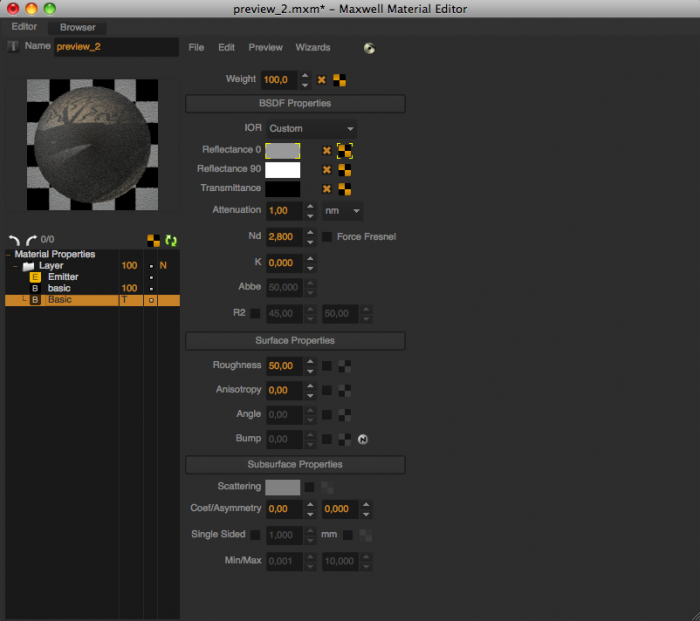Image resolution: width=700 pixels, height=621 pixels.
Task: Remove Transmittance texture via X icon
Action: (x=327, y=189)
